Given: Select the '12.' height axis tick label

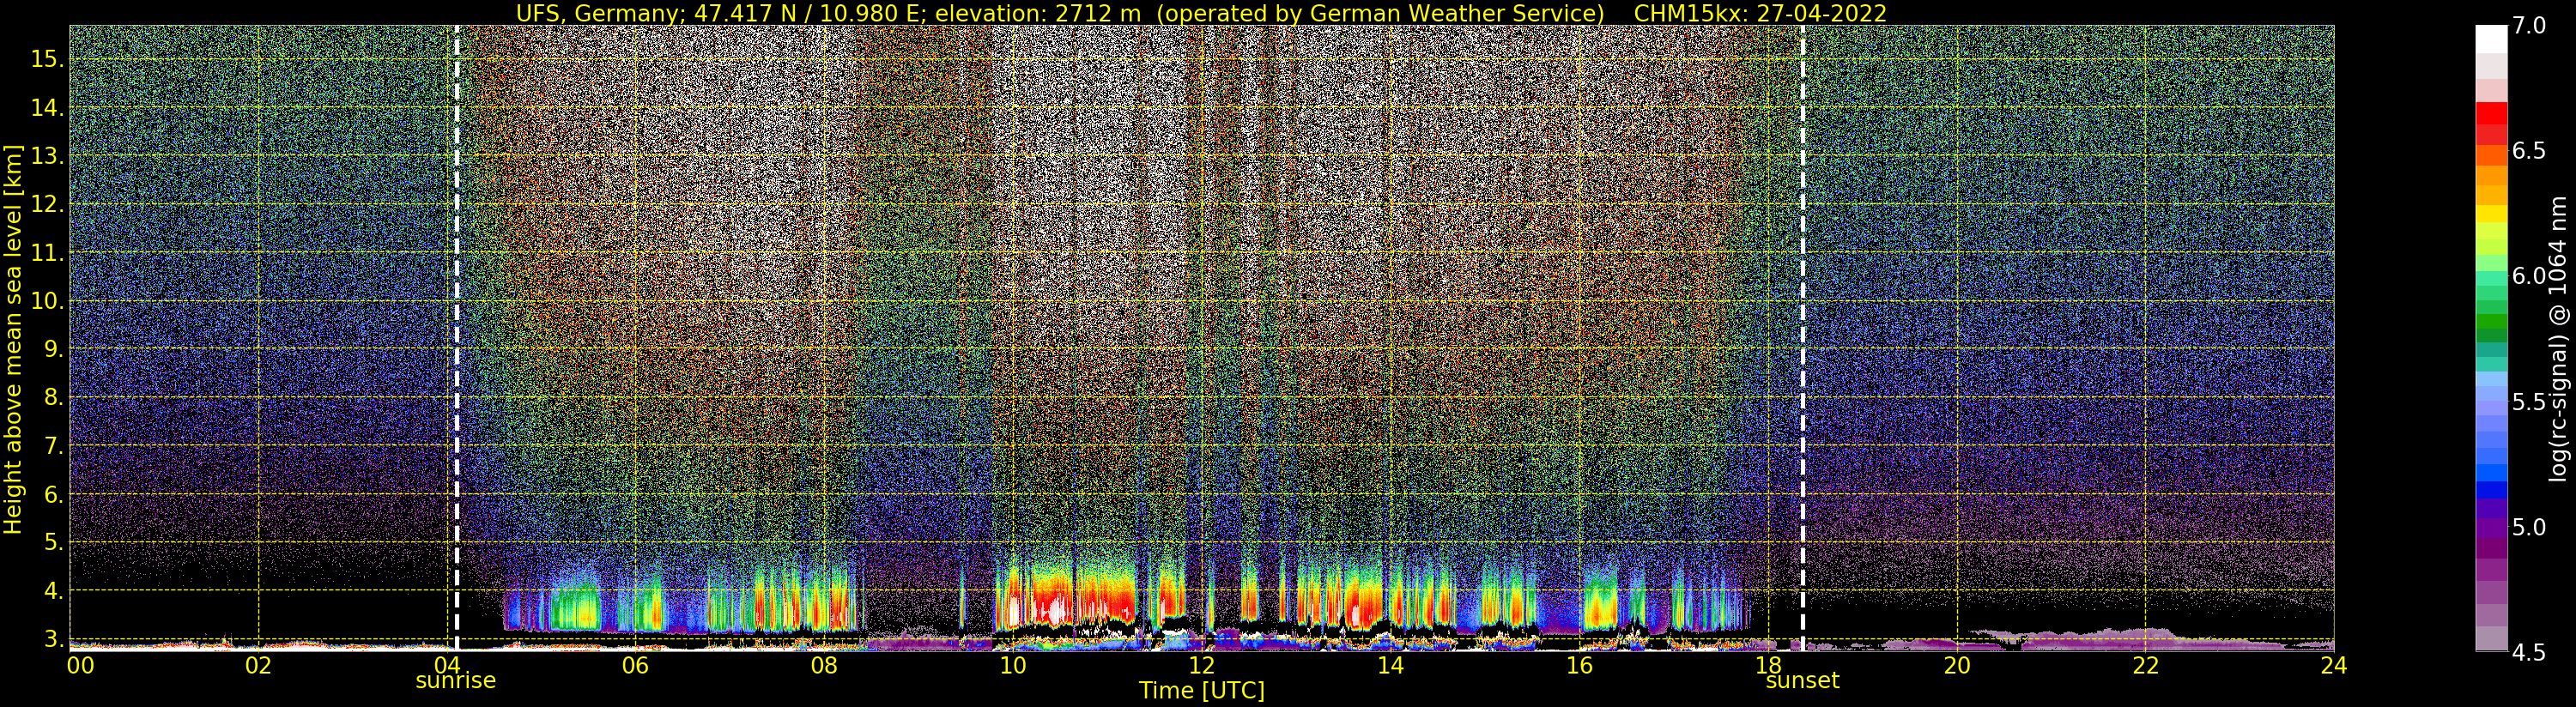Looking at the screenshot, I should pos(47,204).
